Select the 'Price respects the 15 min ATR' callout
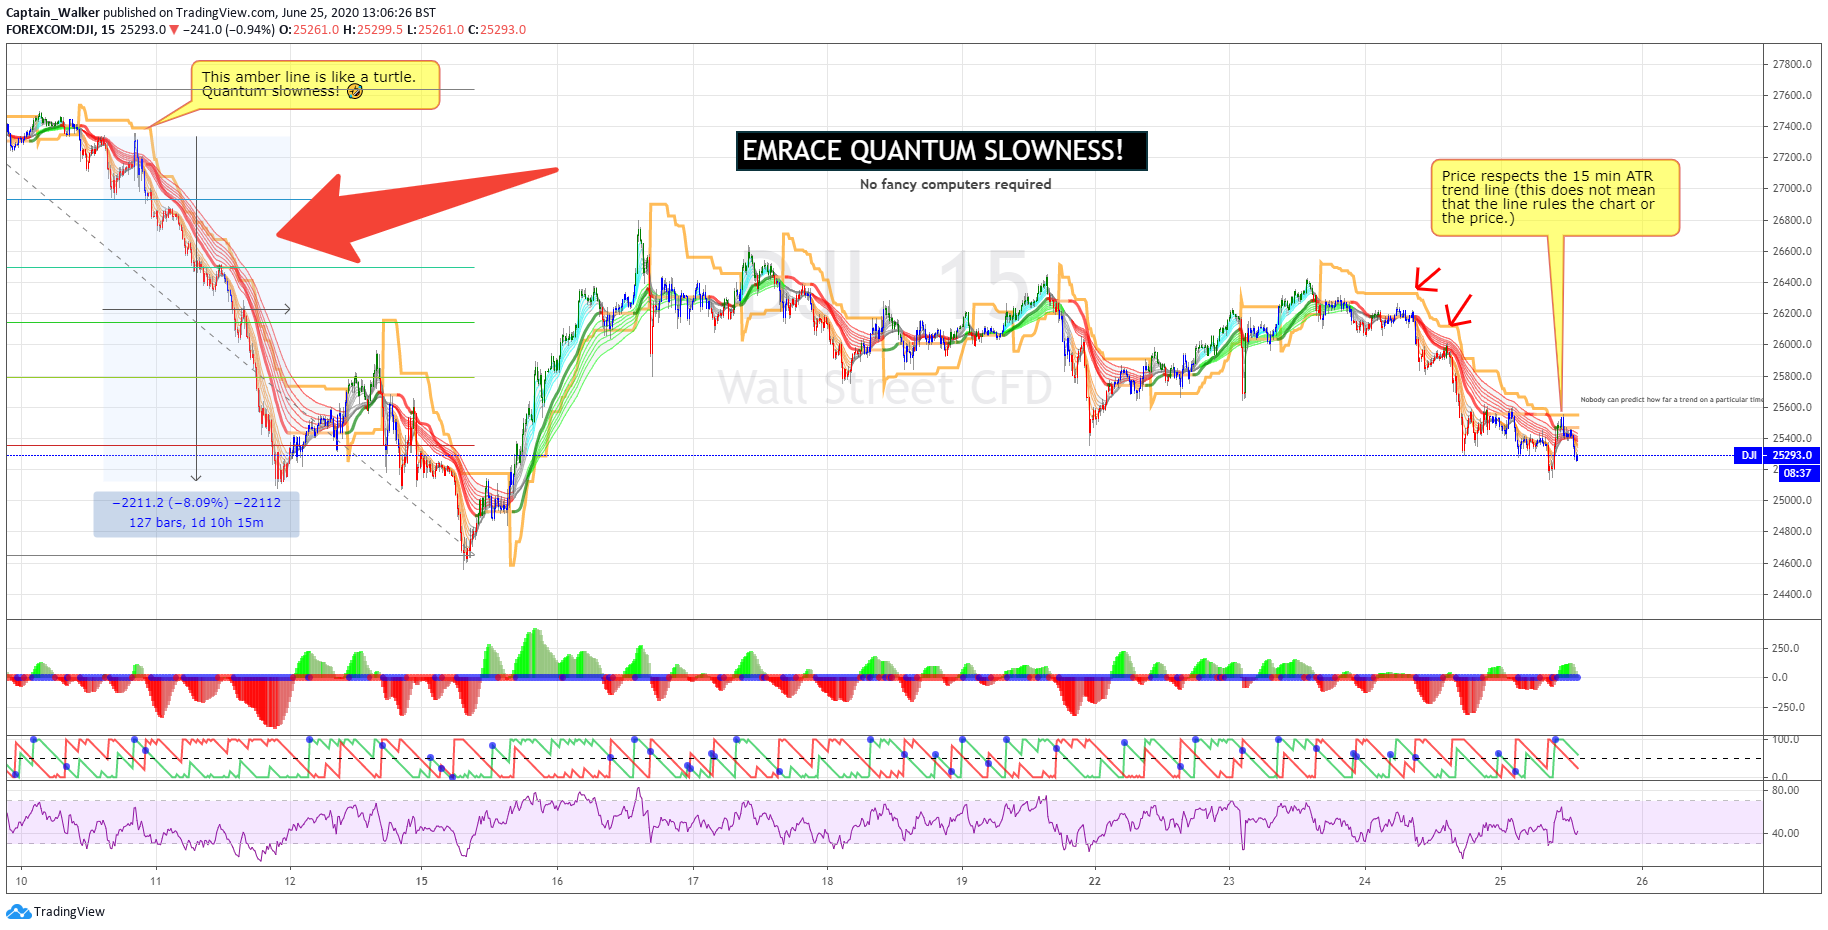 click(1555, 197)
